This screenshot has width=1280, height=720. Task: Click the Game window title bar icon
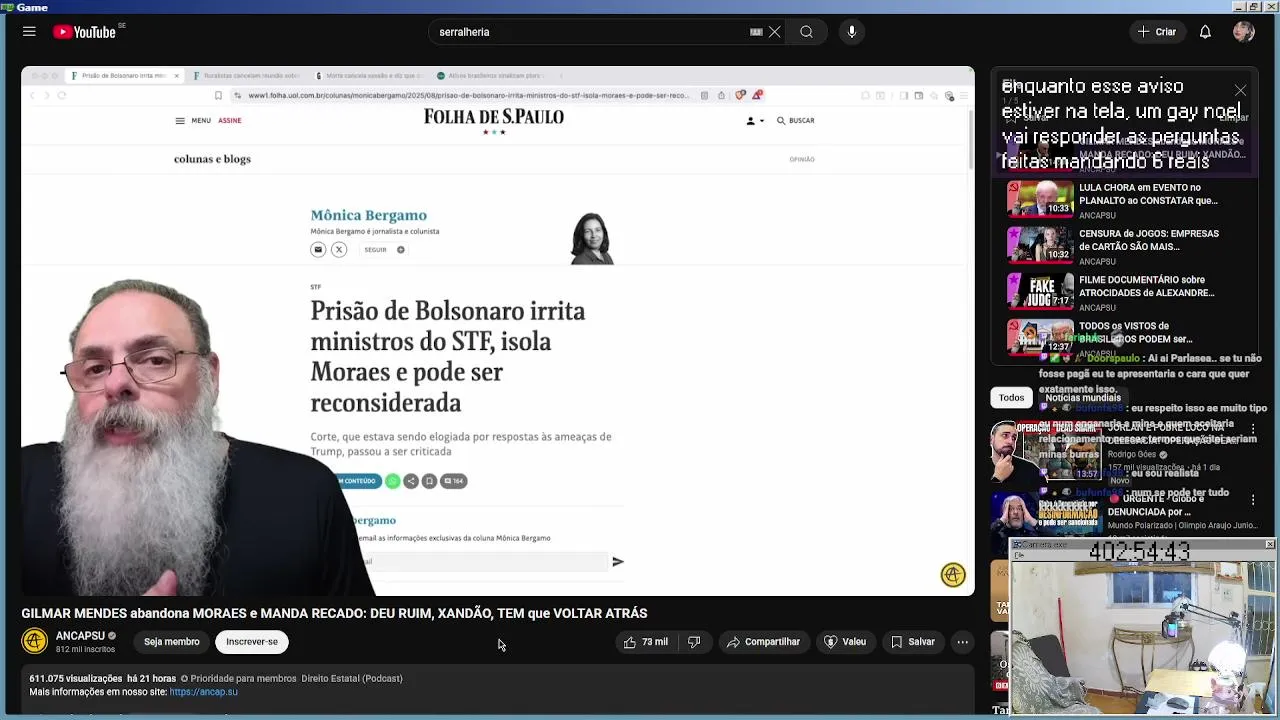pos(7,7)
